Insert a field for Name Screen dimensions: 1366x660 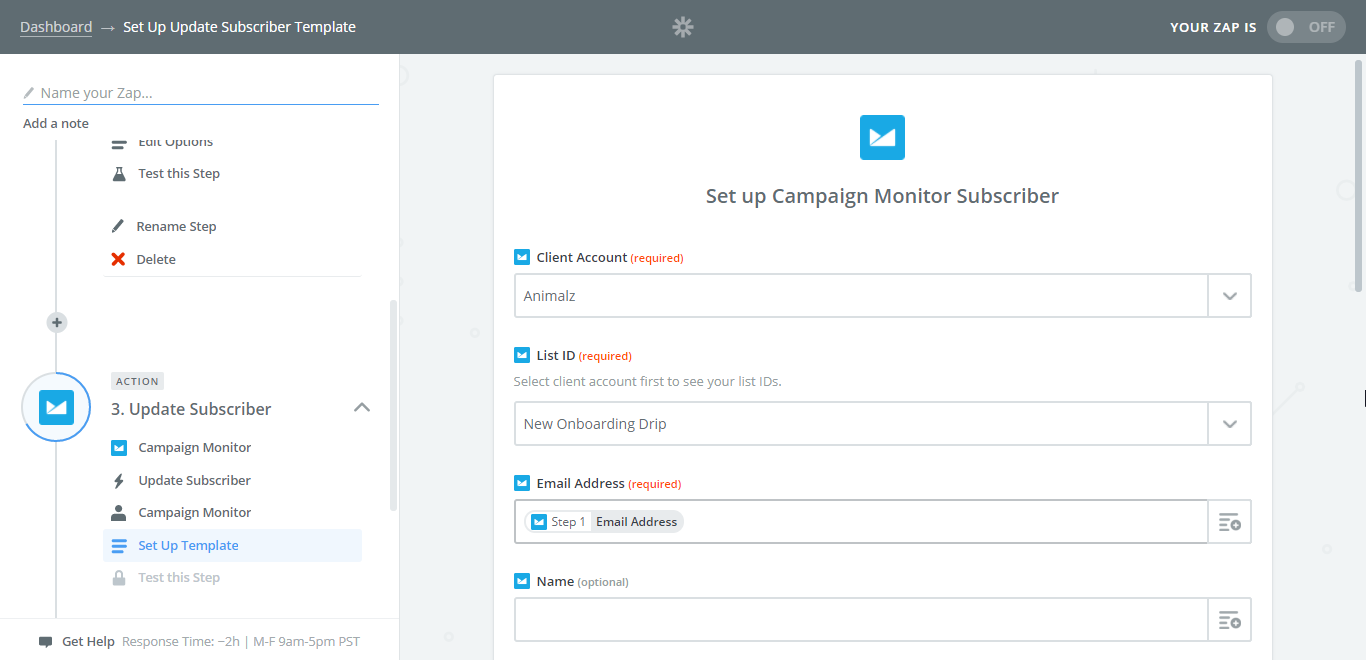1230,620
